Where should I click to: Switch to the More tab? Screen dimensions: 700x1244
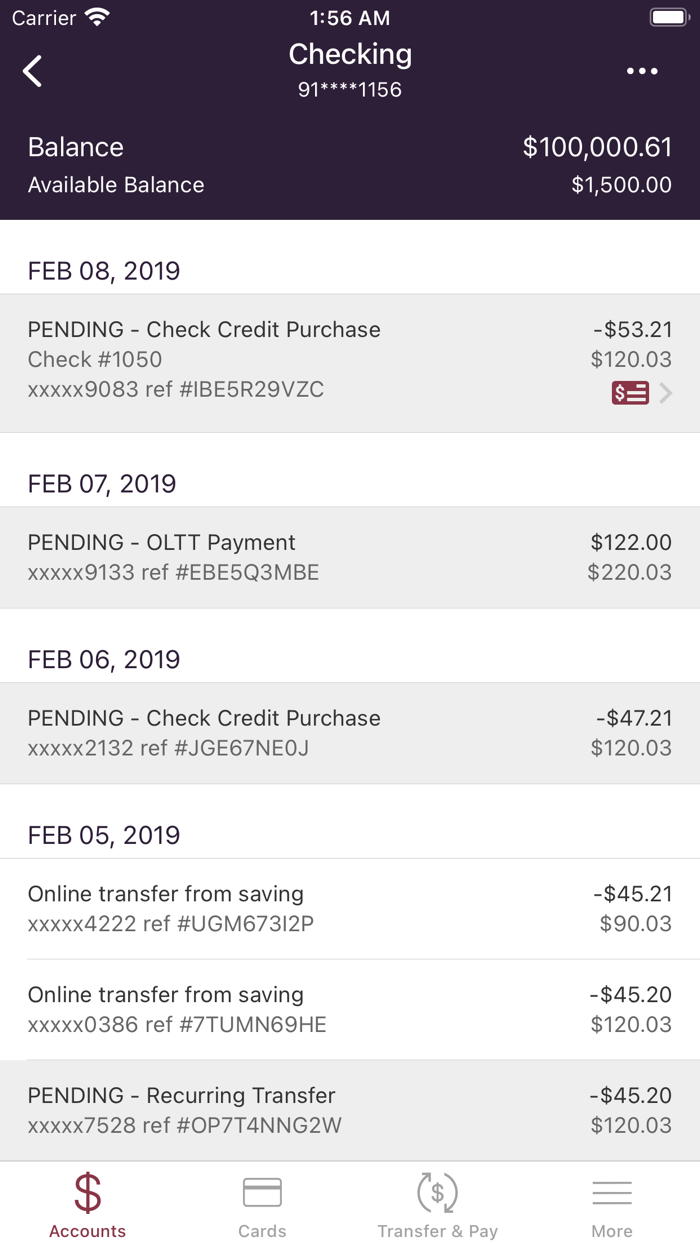[x=612, y=1202]
